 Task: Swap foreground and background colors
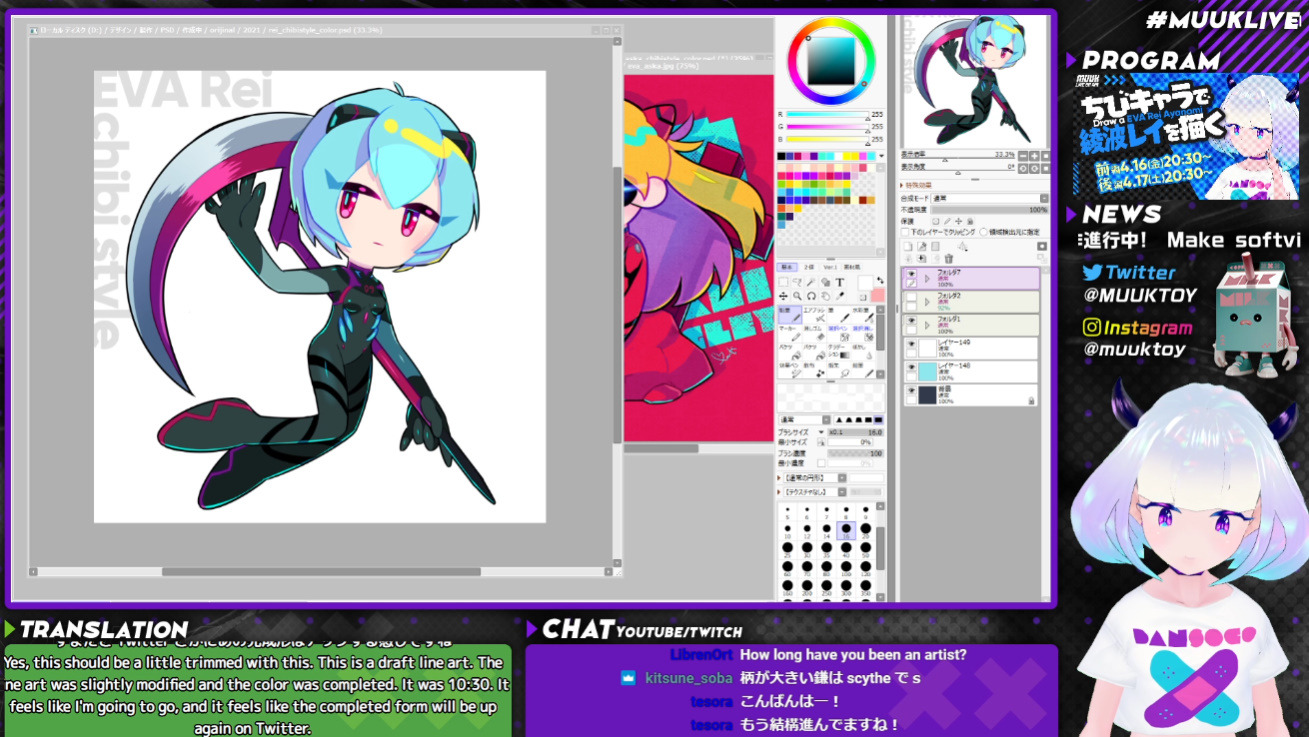point(880,280)
